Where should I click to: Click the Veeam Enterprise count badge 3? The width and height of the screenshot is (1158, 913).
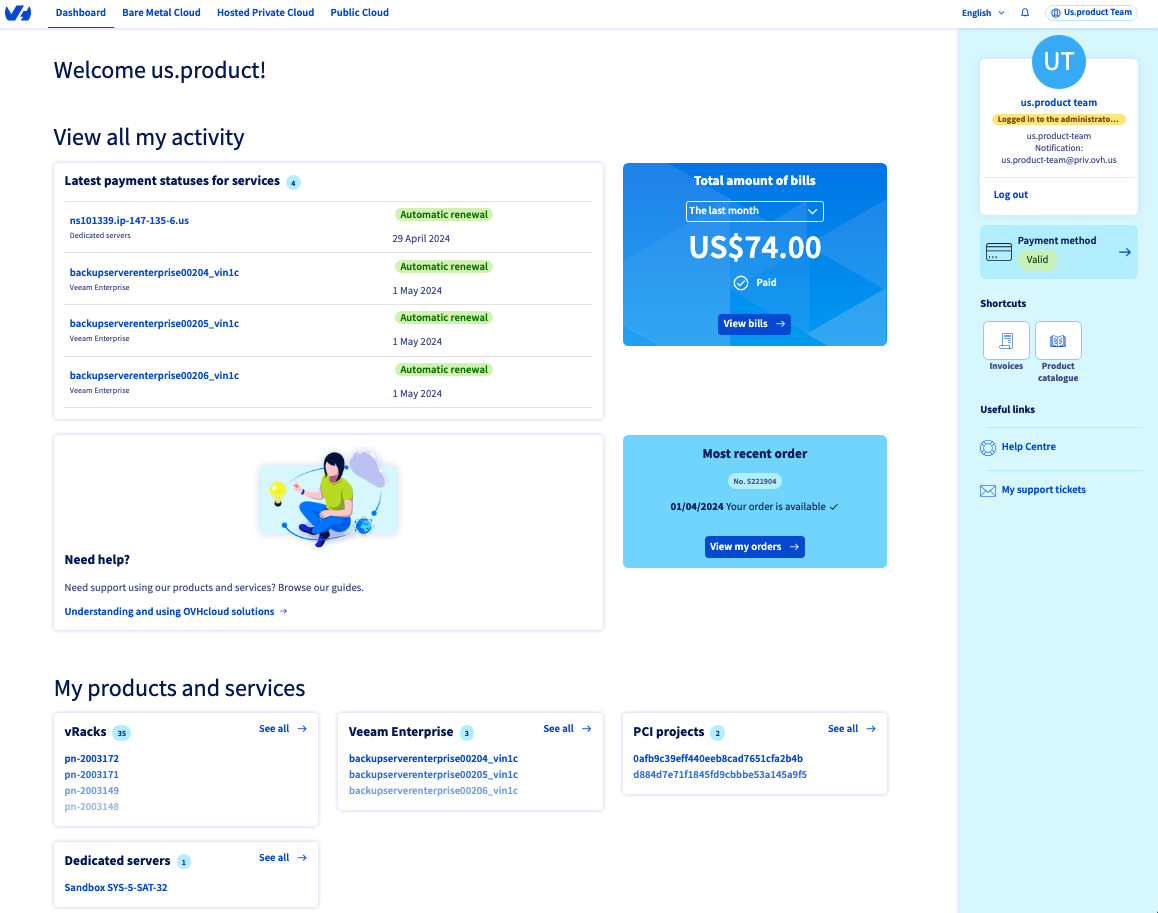466,733
